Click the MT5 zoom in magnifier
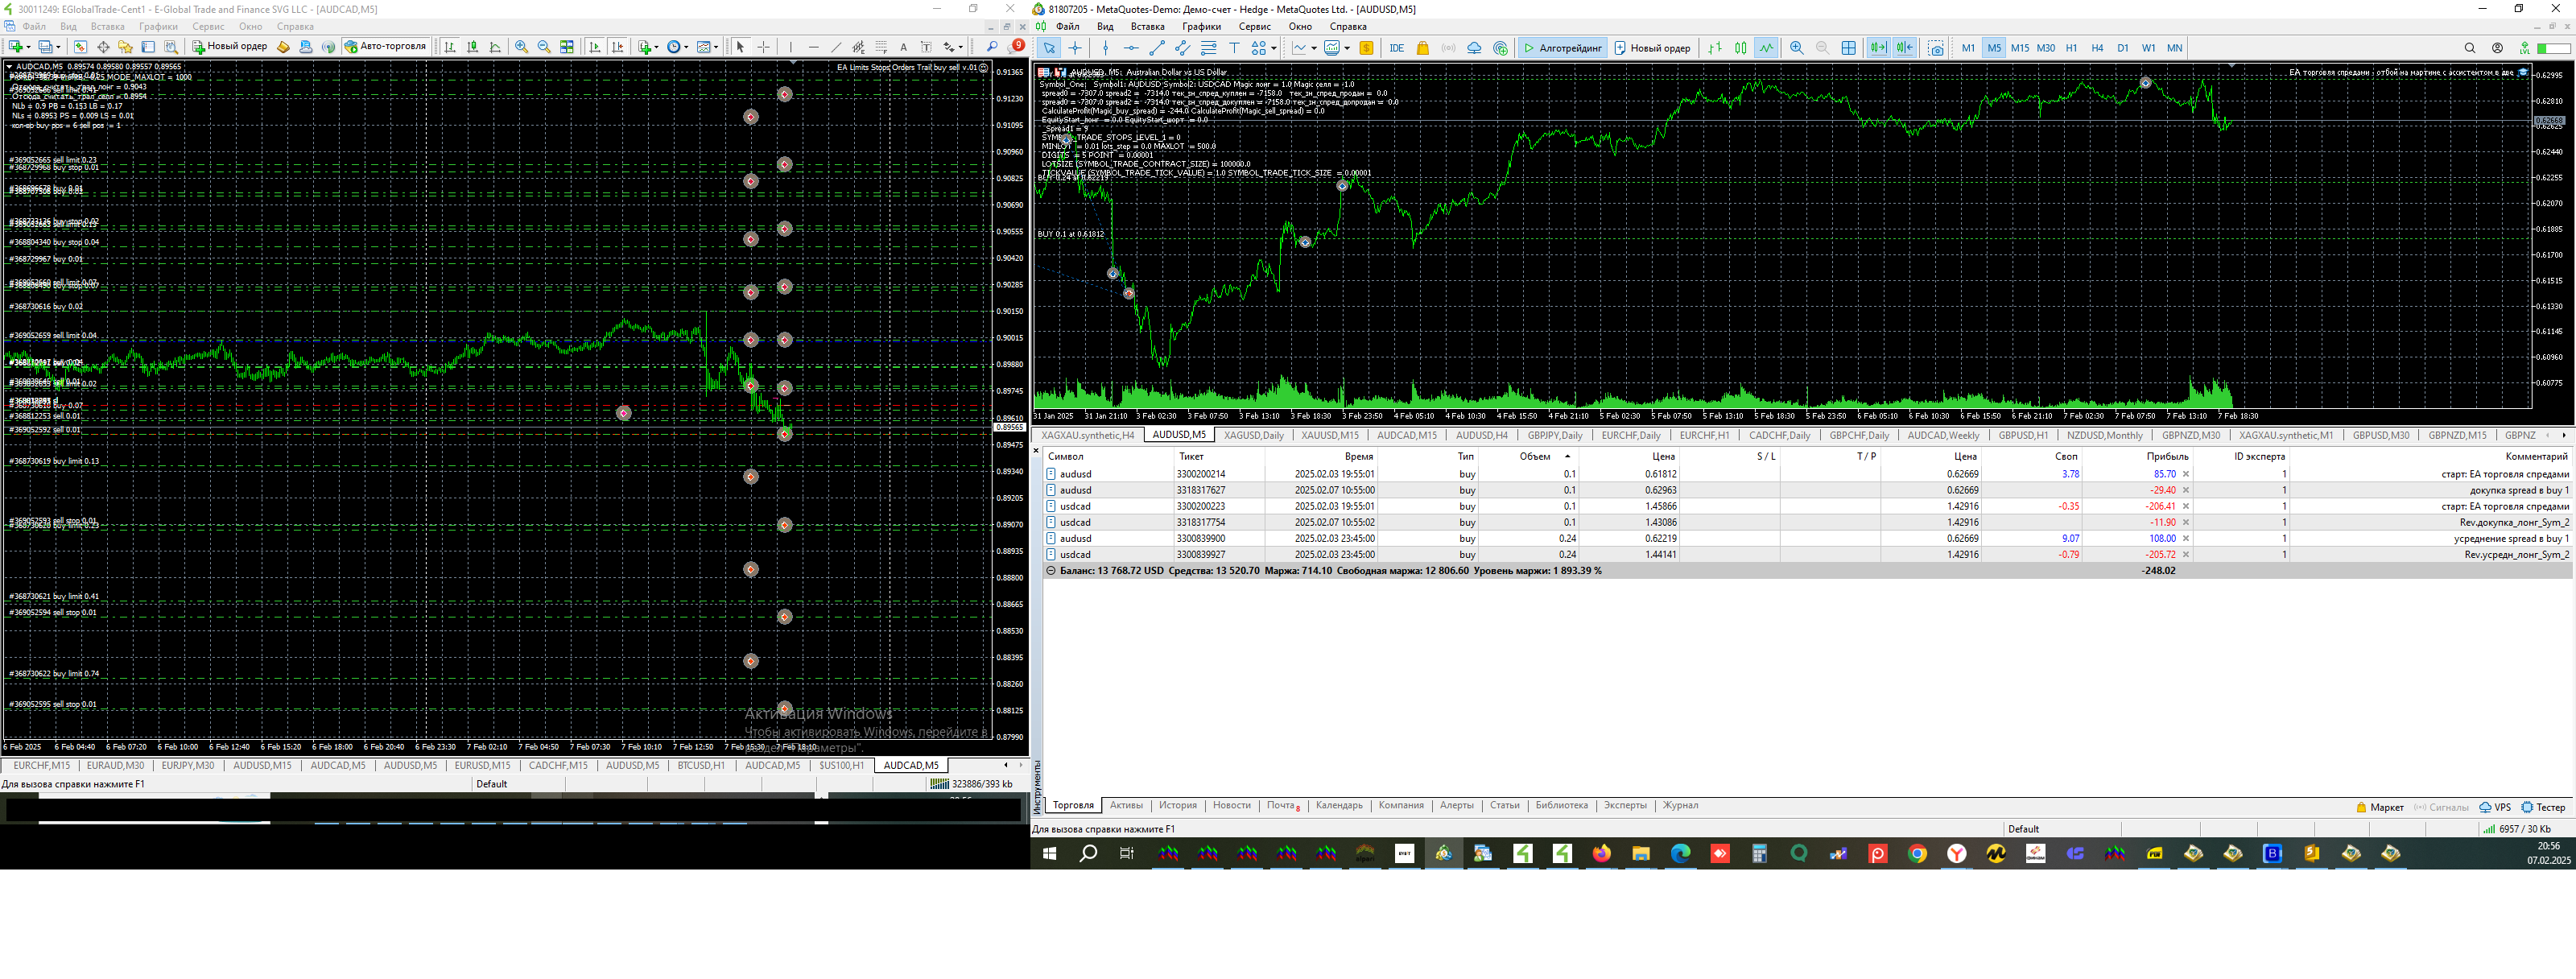The width and height of the screenshot is (2576, 979). [x=1796, y=48]
